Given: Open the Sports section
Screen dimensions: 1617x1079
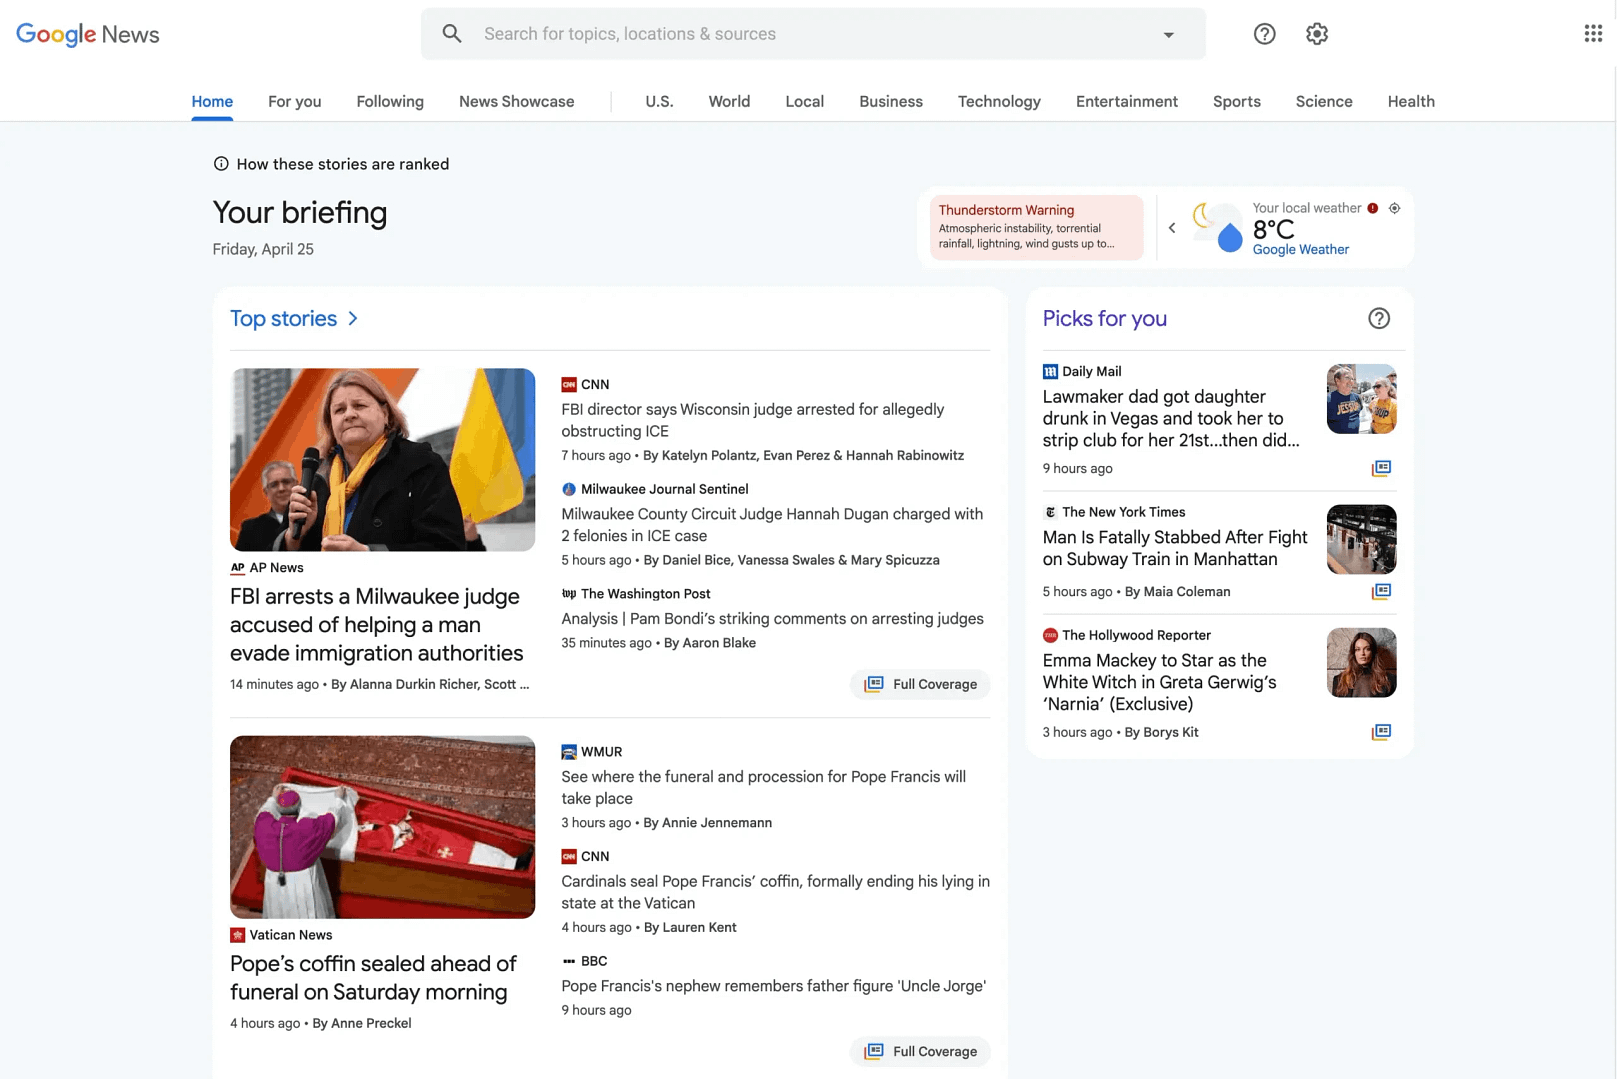Looking at the screenshot, I should [1237, 102].
